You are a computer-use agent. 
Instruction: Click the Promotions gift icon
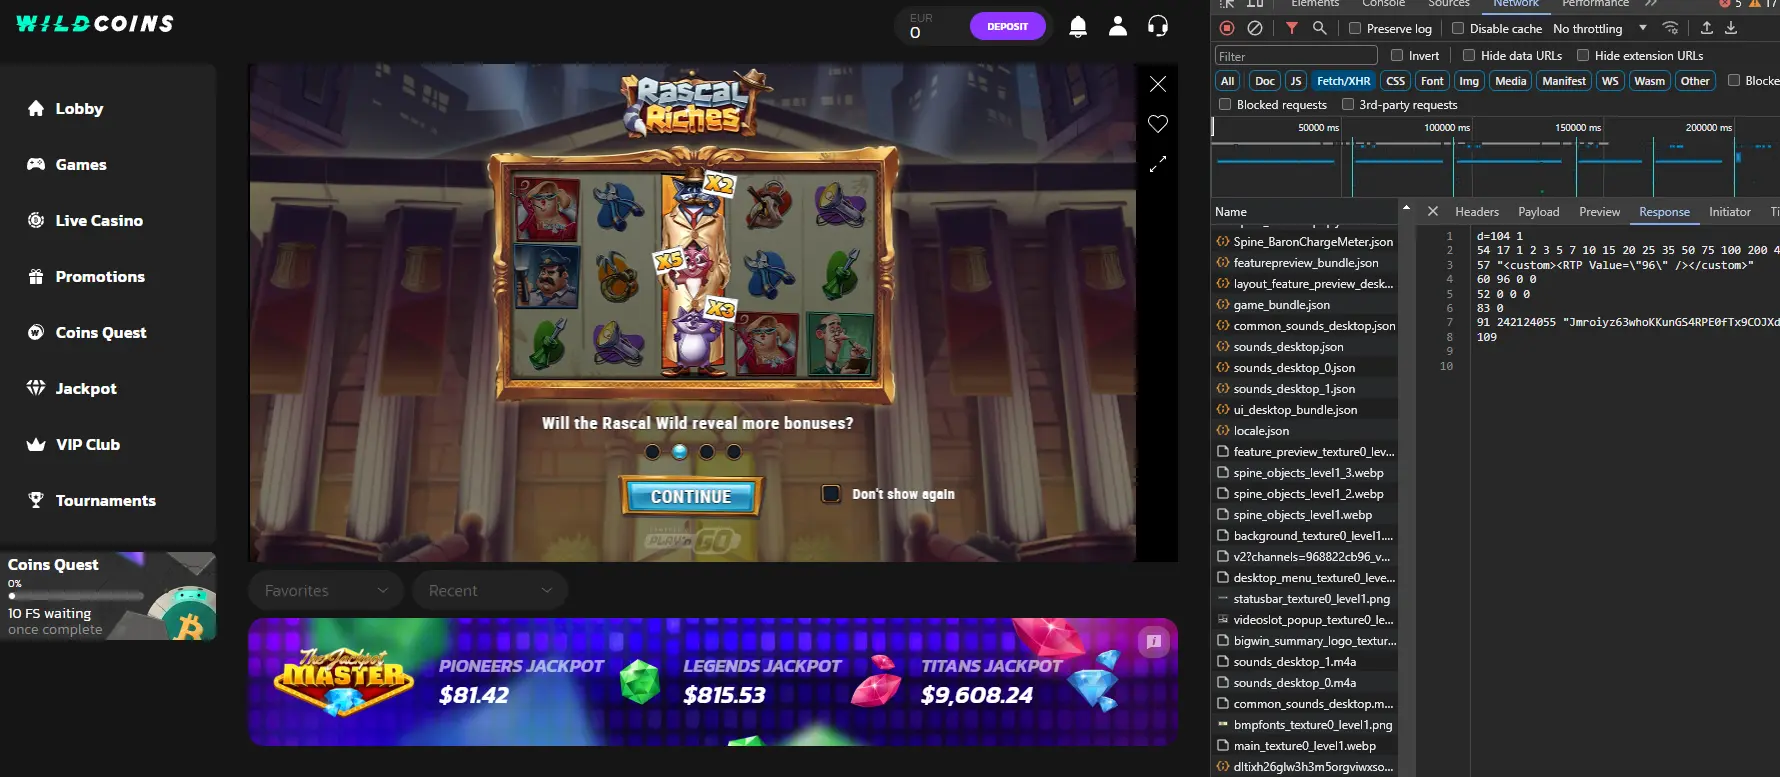[x=36, y=276]
